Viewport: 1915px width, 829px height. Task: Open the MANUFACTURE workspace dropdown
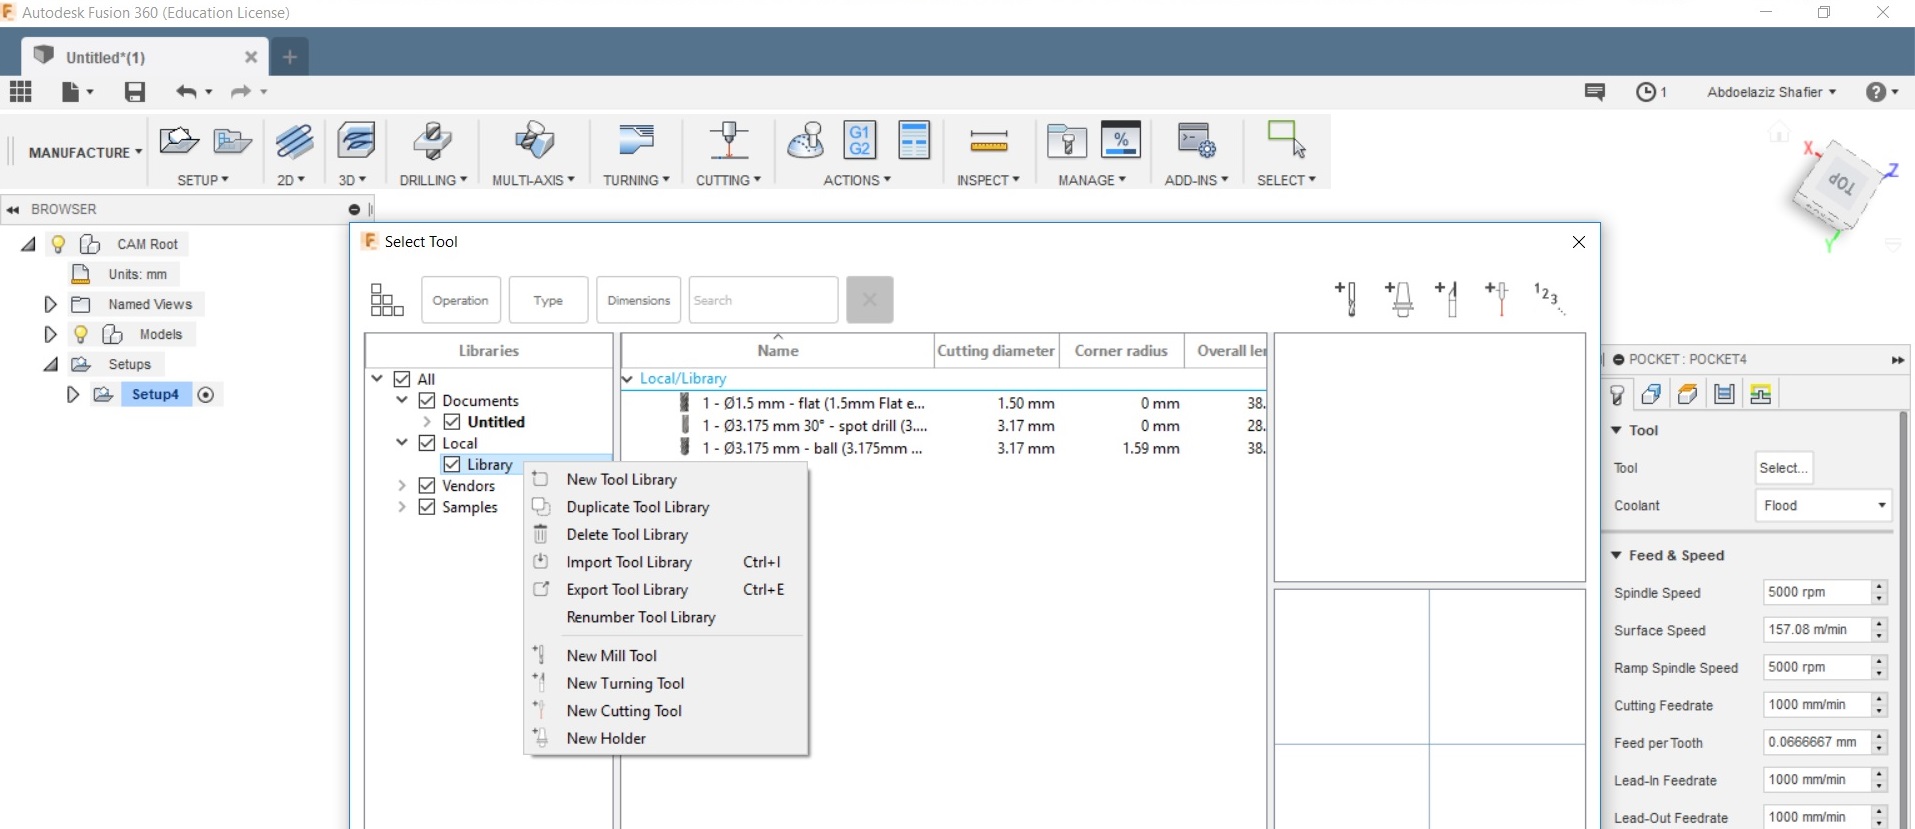[x=85, y=153]
